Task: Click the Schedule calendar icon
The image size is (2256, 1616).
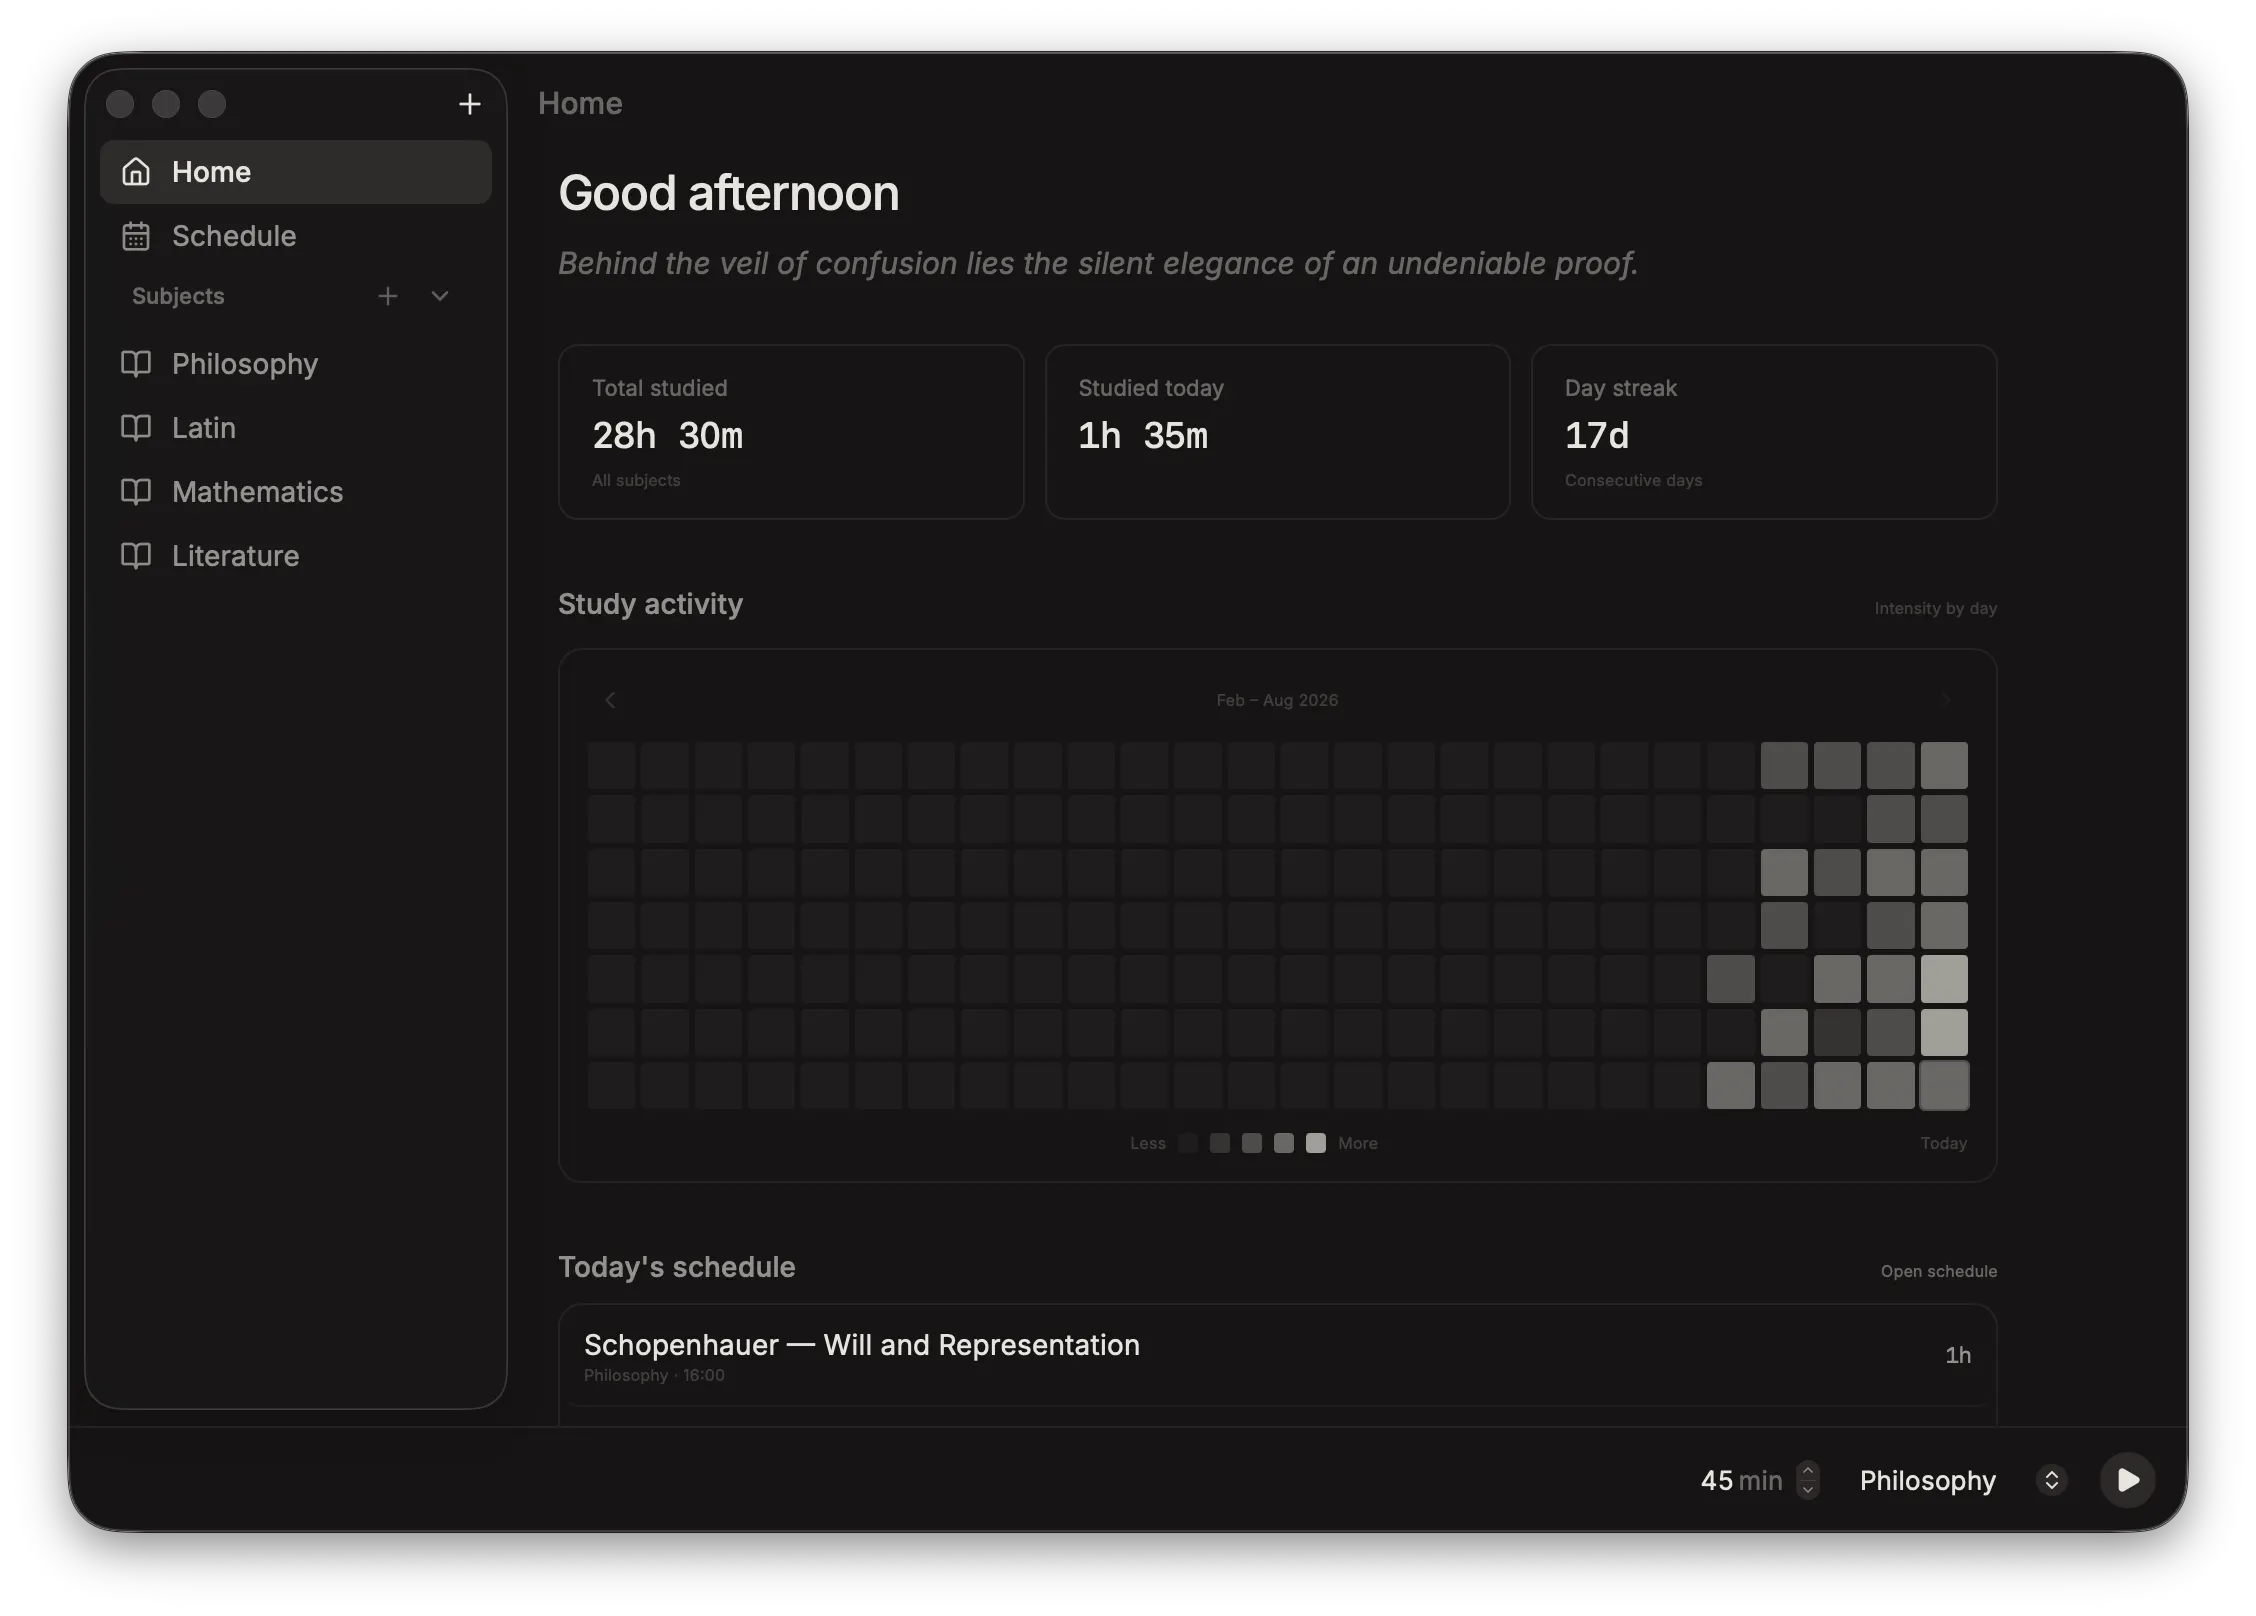Action: pos(136,236)
